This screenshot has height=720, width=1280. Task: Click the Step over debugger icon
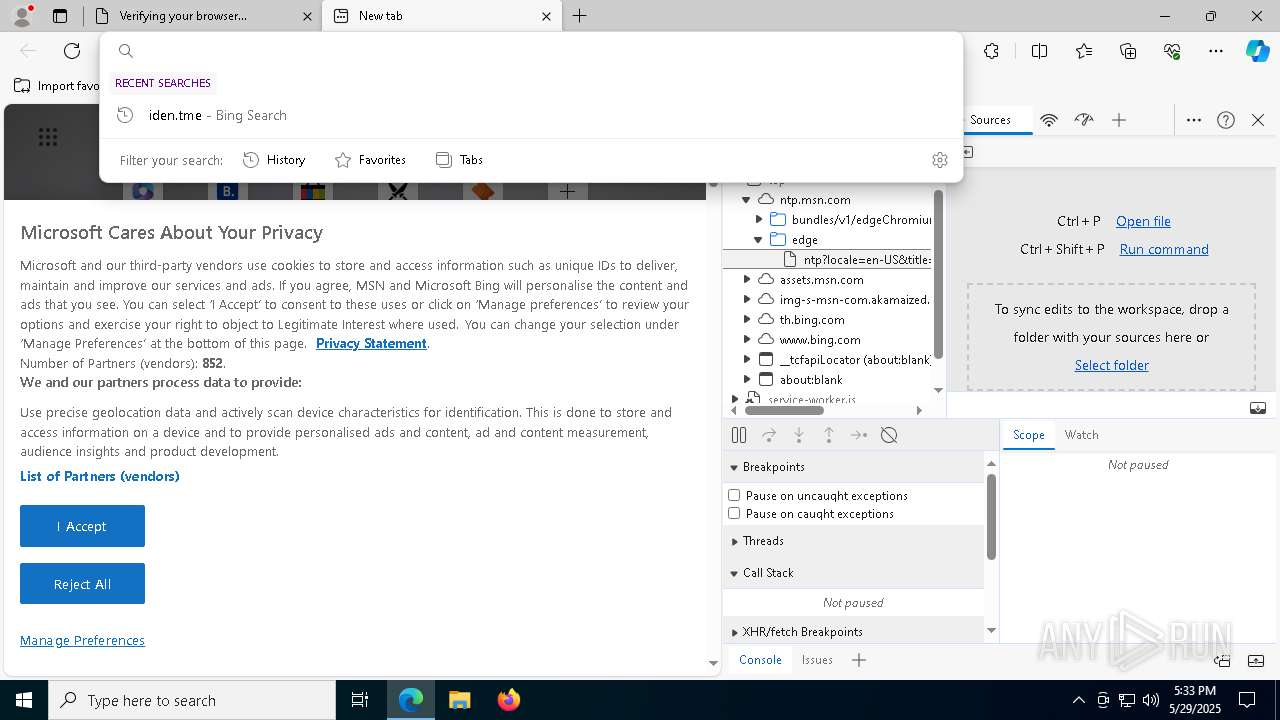click(x=769, y=435)
